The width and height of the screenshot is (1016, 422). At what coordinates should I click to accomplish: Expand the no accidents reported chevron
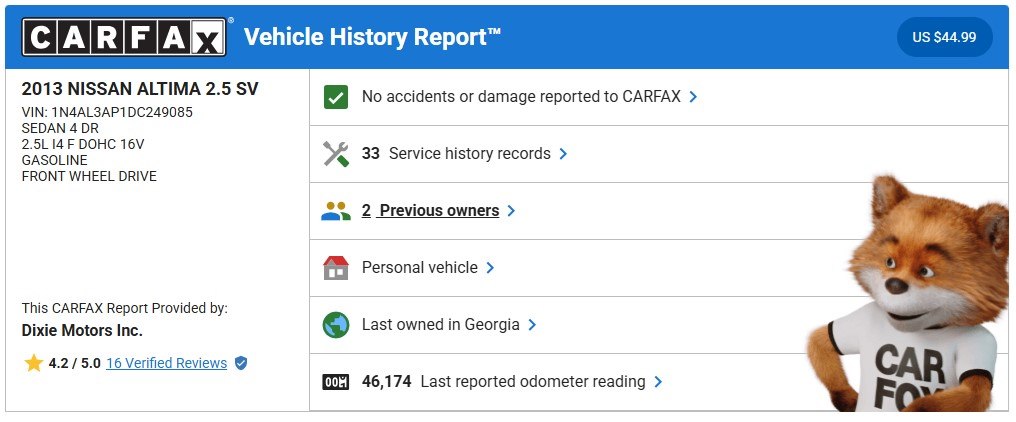point(693,97)
